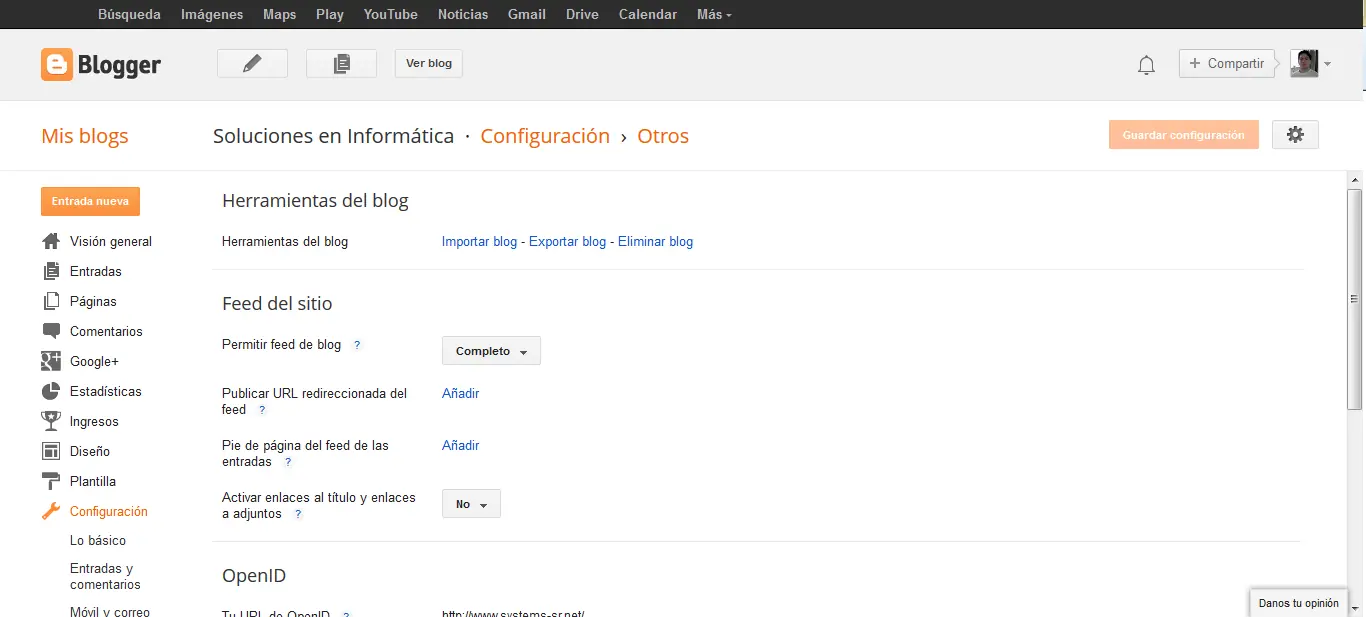Click Danos tu opinión feedback button
Screen dimensions: 1366x617
(x=1298, y=603)
